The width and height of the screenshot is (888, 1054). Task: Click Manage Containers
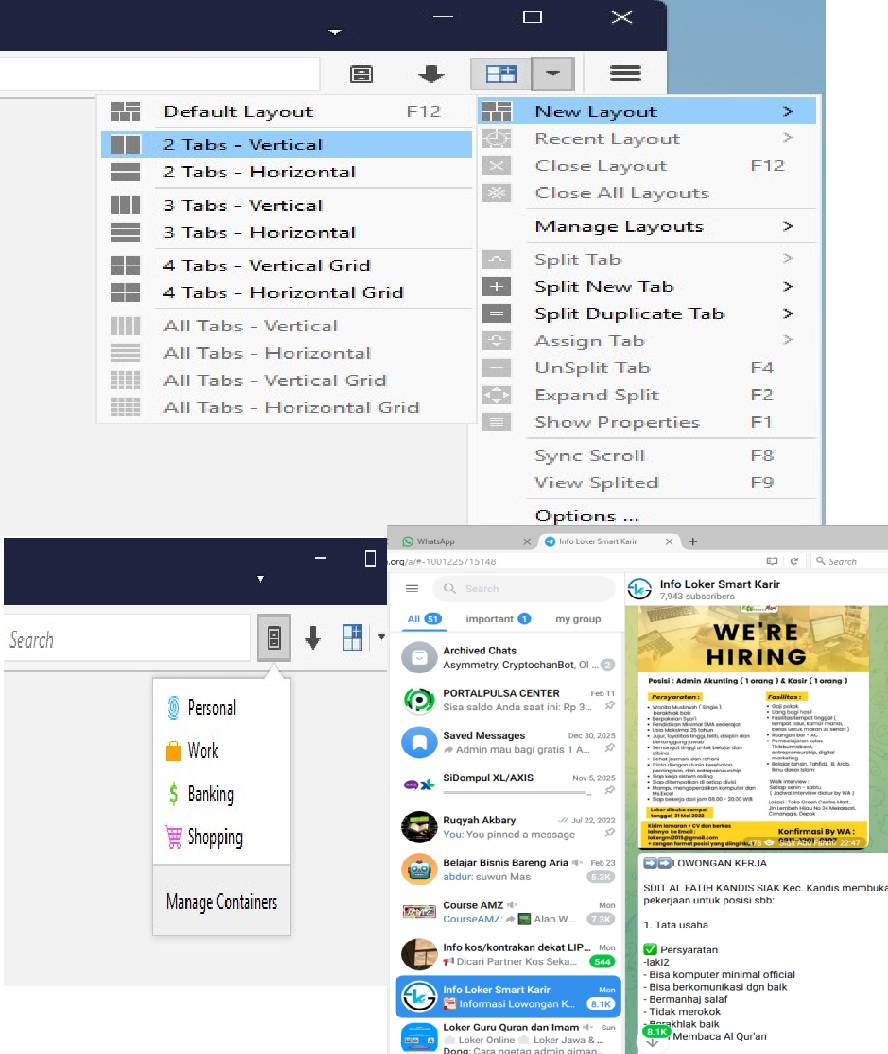coord(221,902)
